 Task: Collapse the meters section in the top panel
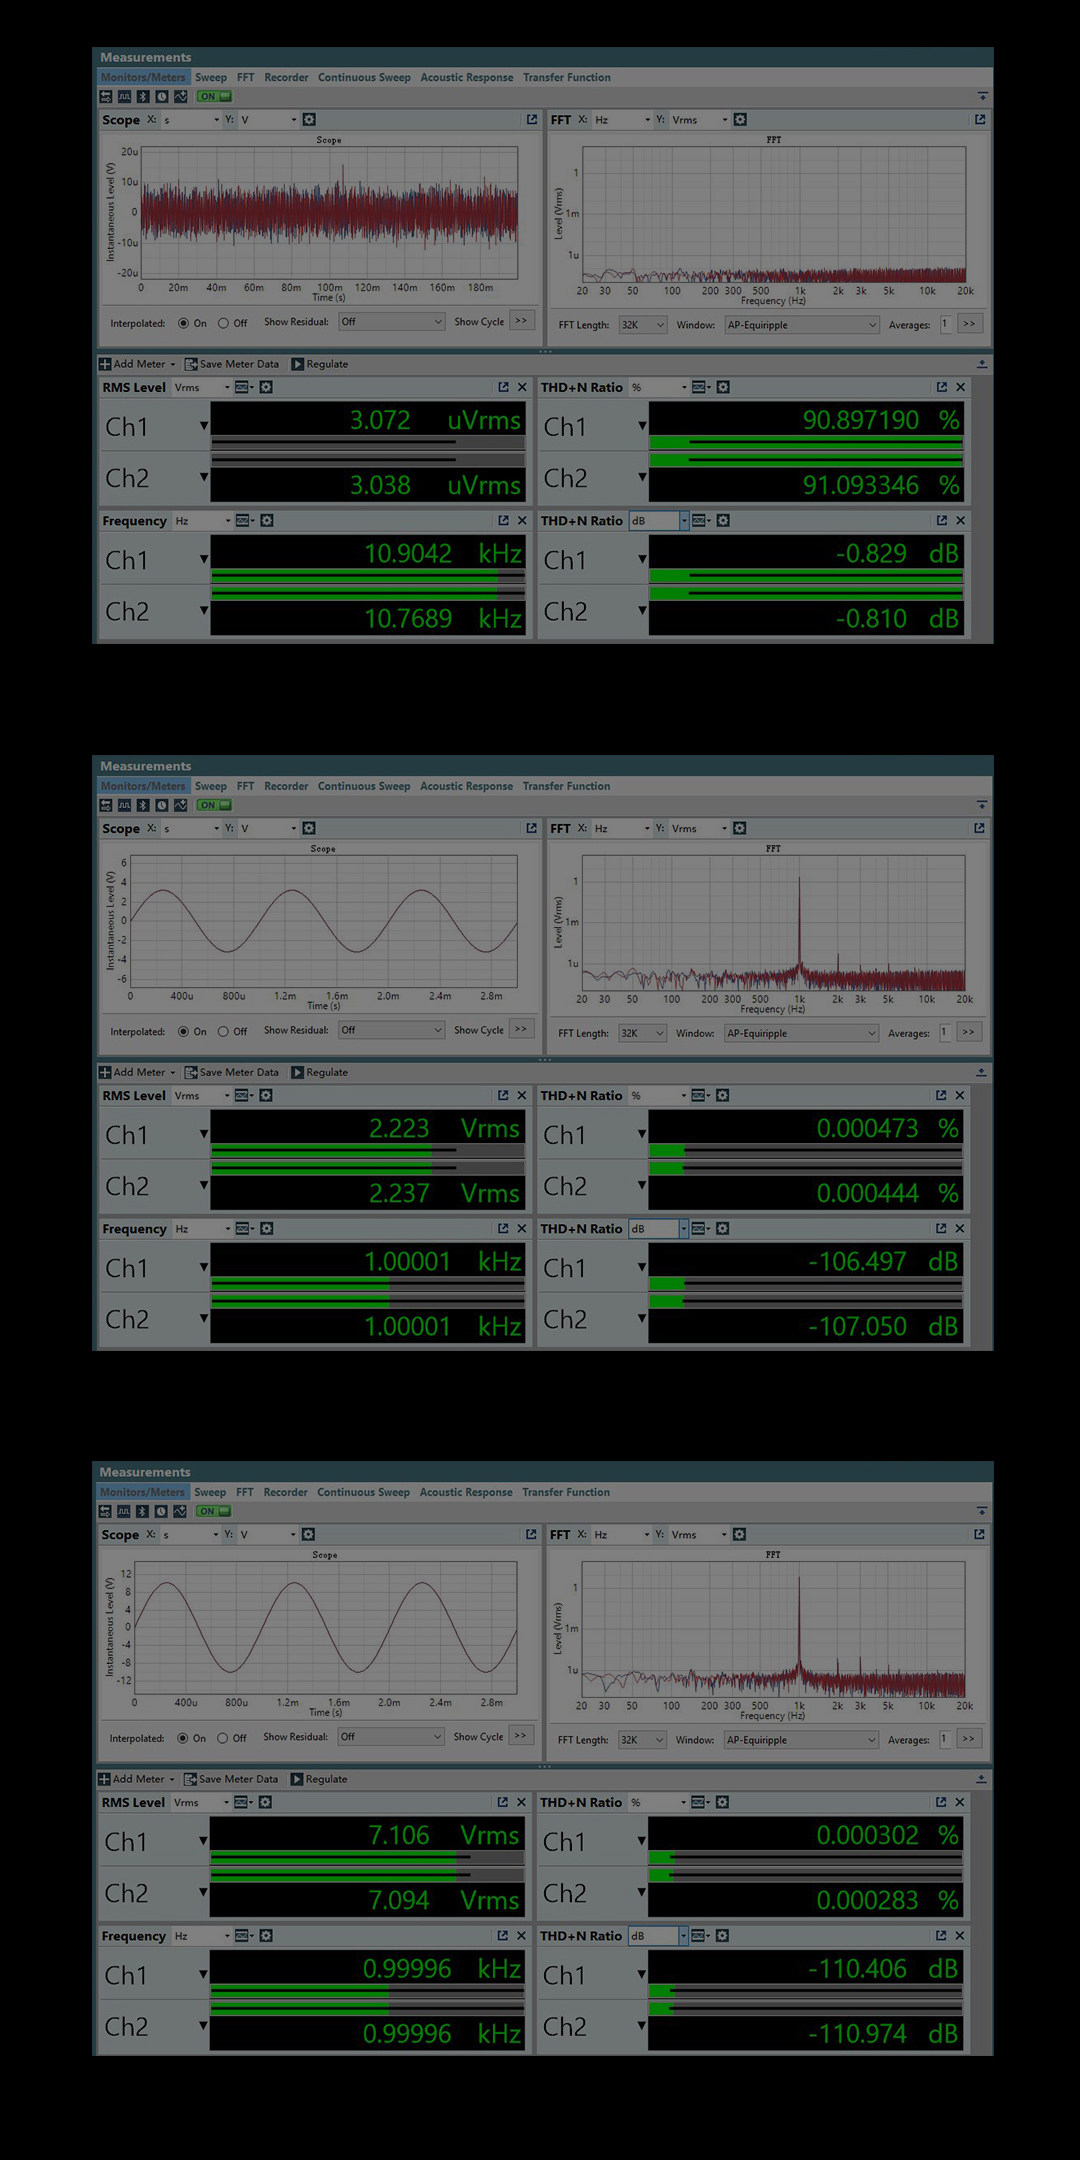point(982,364)
